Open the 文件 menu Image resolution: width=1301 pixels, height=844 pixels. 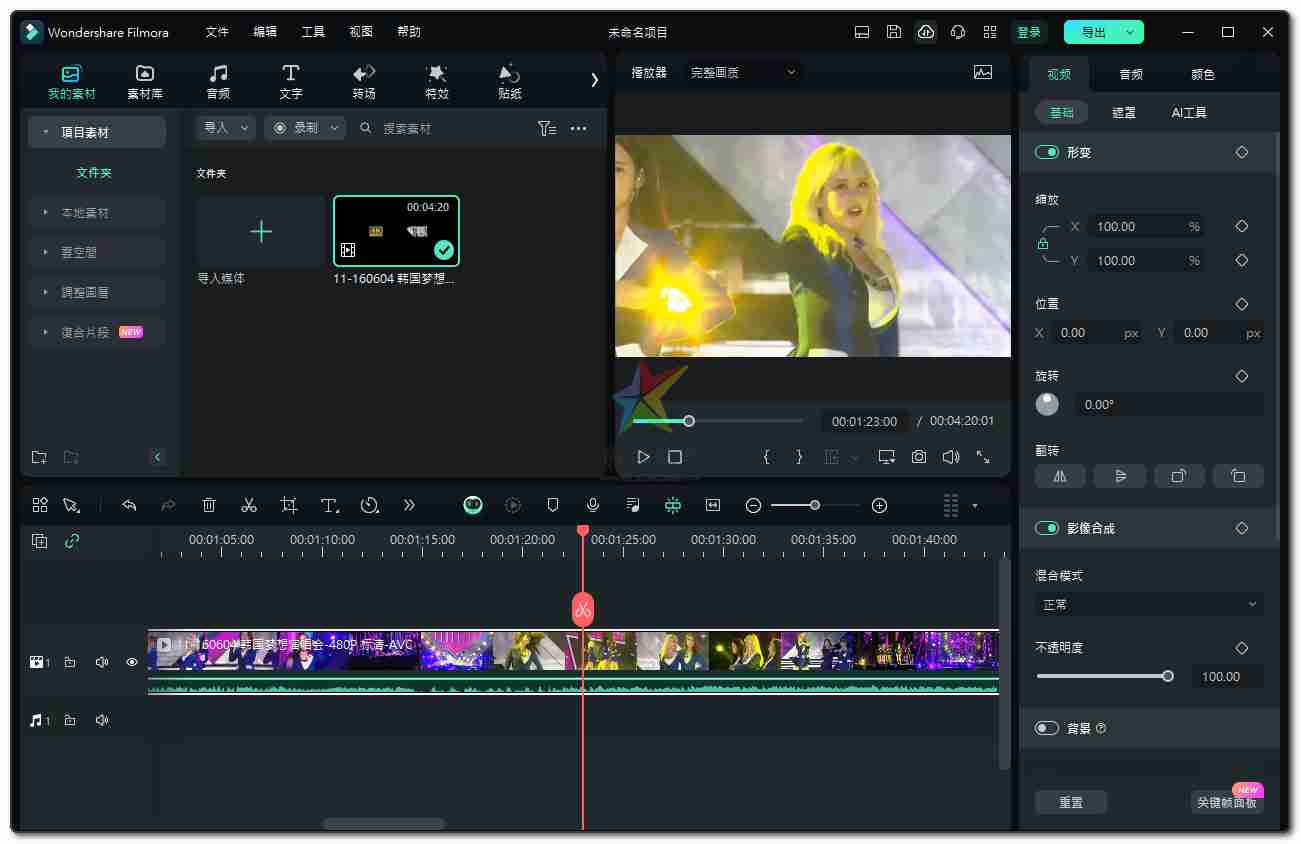point(217,32)
